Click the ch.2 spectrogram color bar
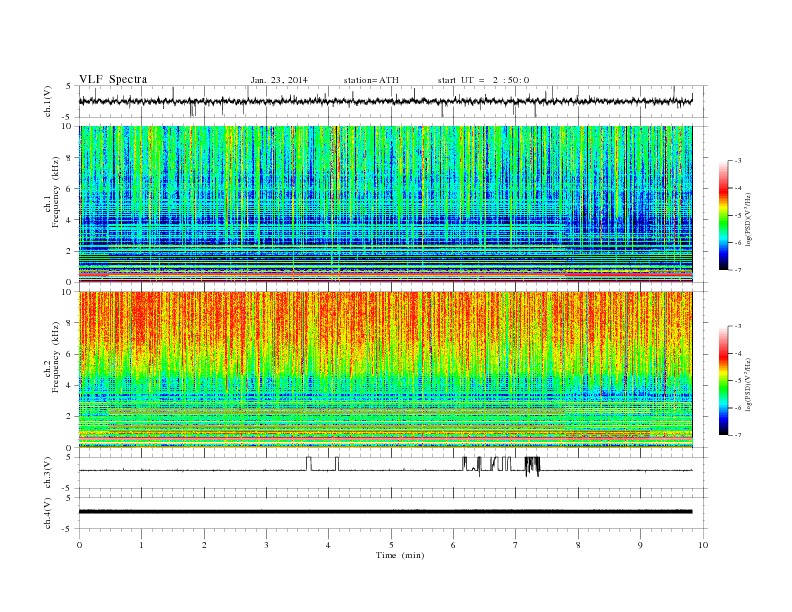This screenshot has width=792, height=612. tap(723, 381)
